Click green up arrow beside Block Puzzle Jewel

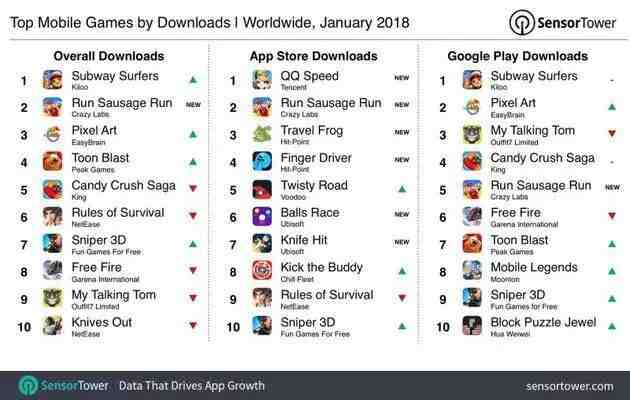pyautogui.click(x=612, y=326)
